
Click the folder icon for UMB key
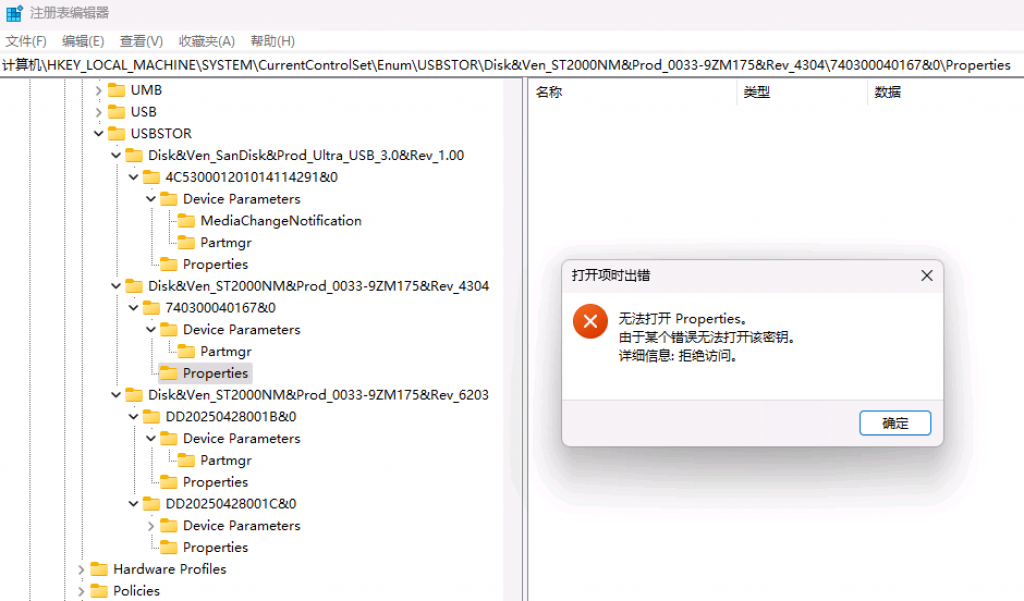[x=116, y=90]
